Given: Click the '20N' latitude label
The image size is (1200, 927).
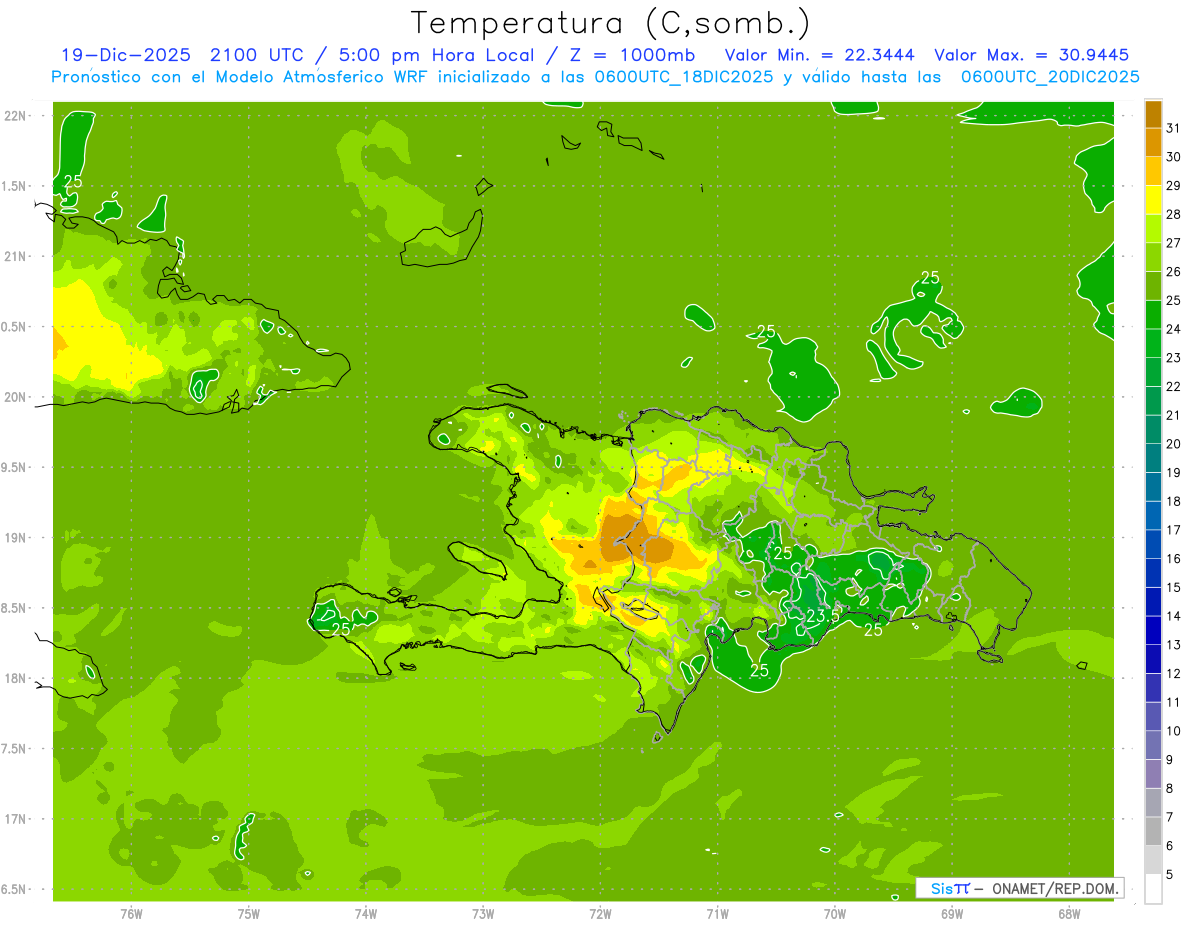Looking at the screenshot, I should tap(15, 397).
